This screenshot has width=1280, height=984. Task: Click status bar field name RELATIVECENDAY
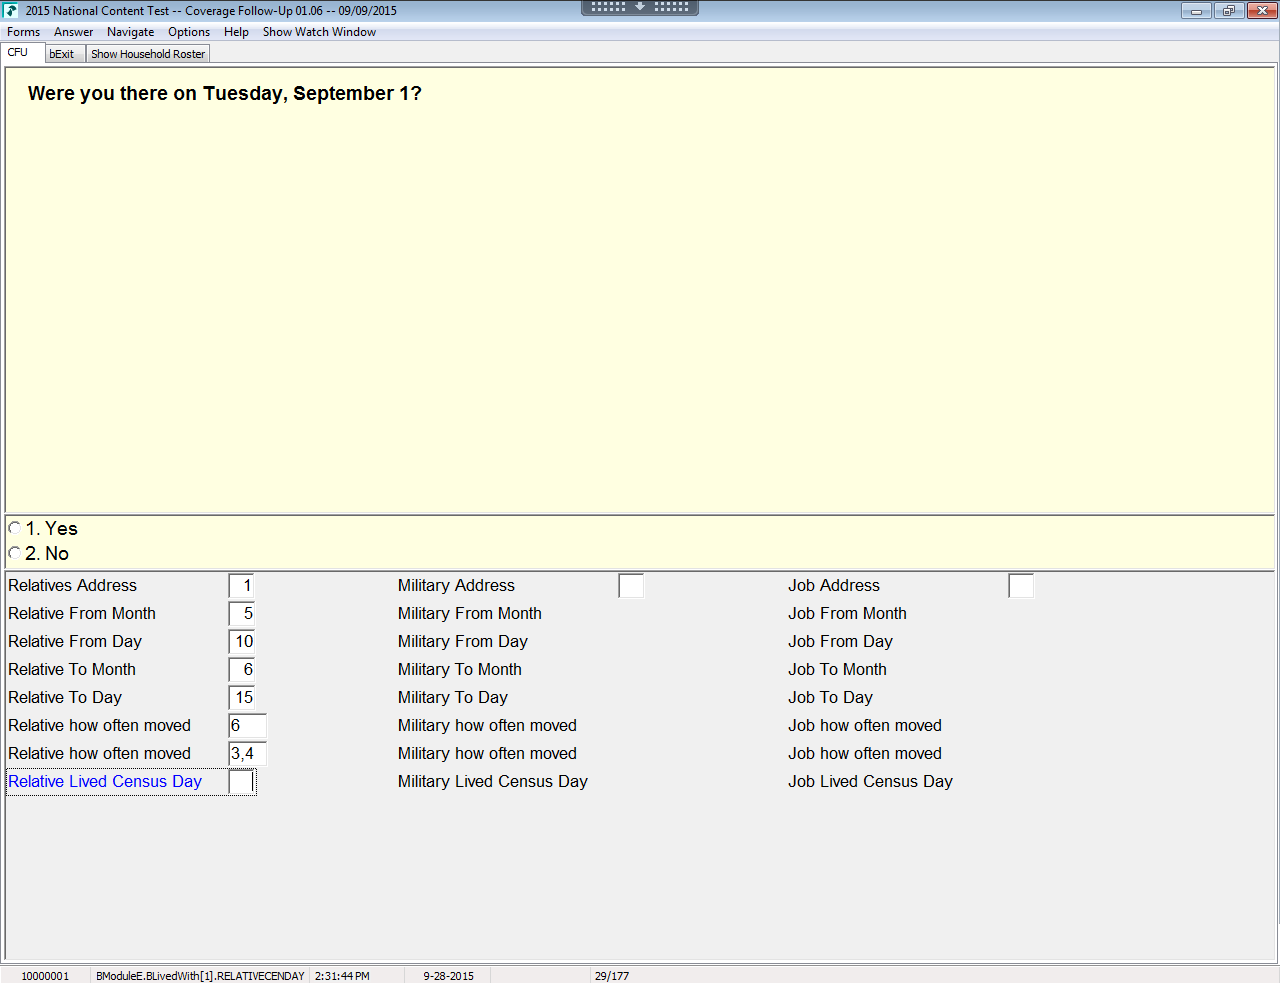click(x=200, y=976)
